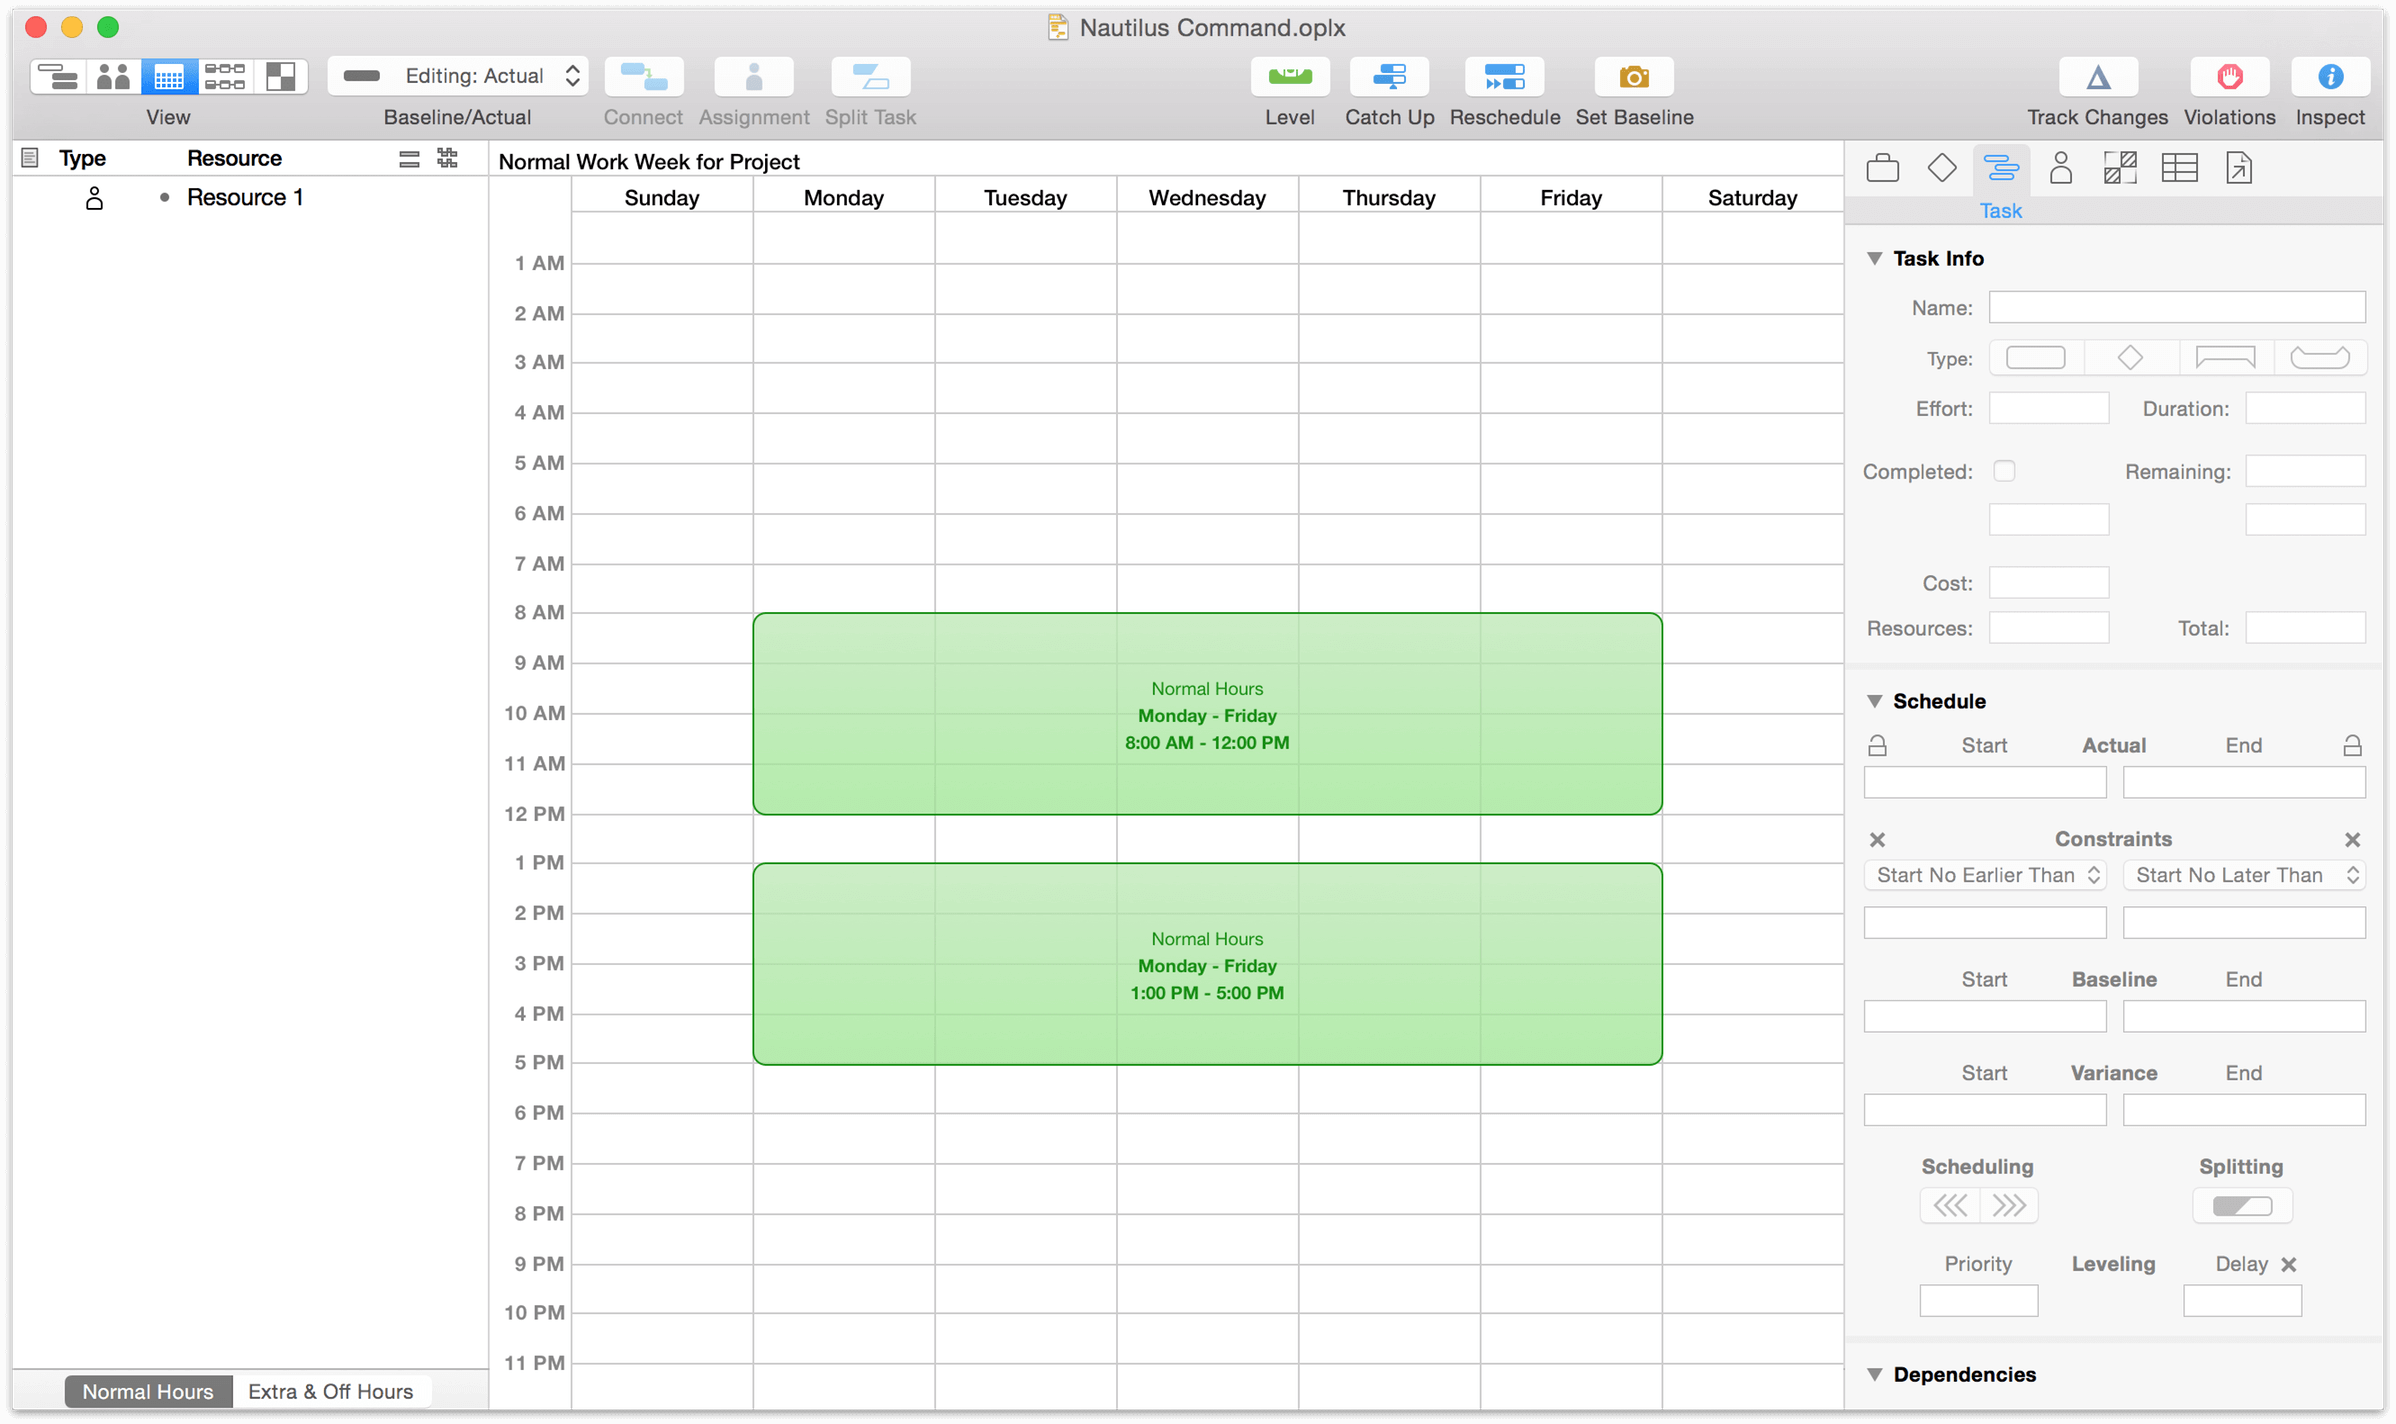Open the Milestones inspector diamond tab
This screenshot has width=2396, height=1424.
[1942, 168]
